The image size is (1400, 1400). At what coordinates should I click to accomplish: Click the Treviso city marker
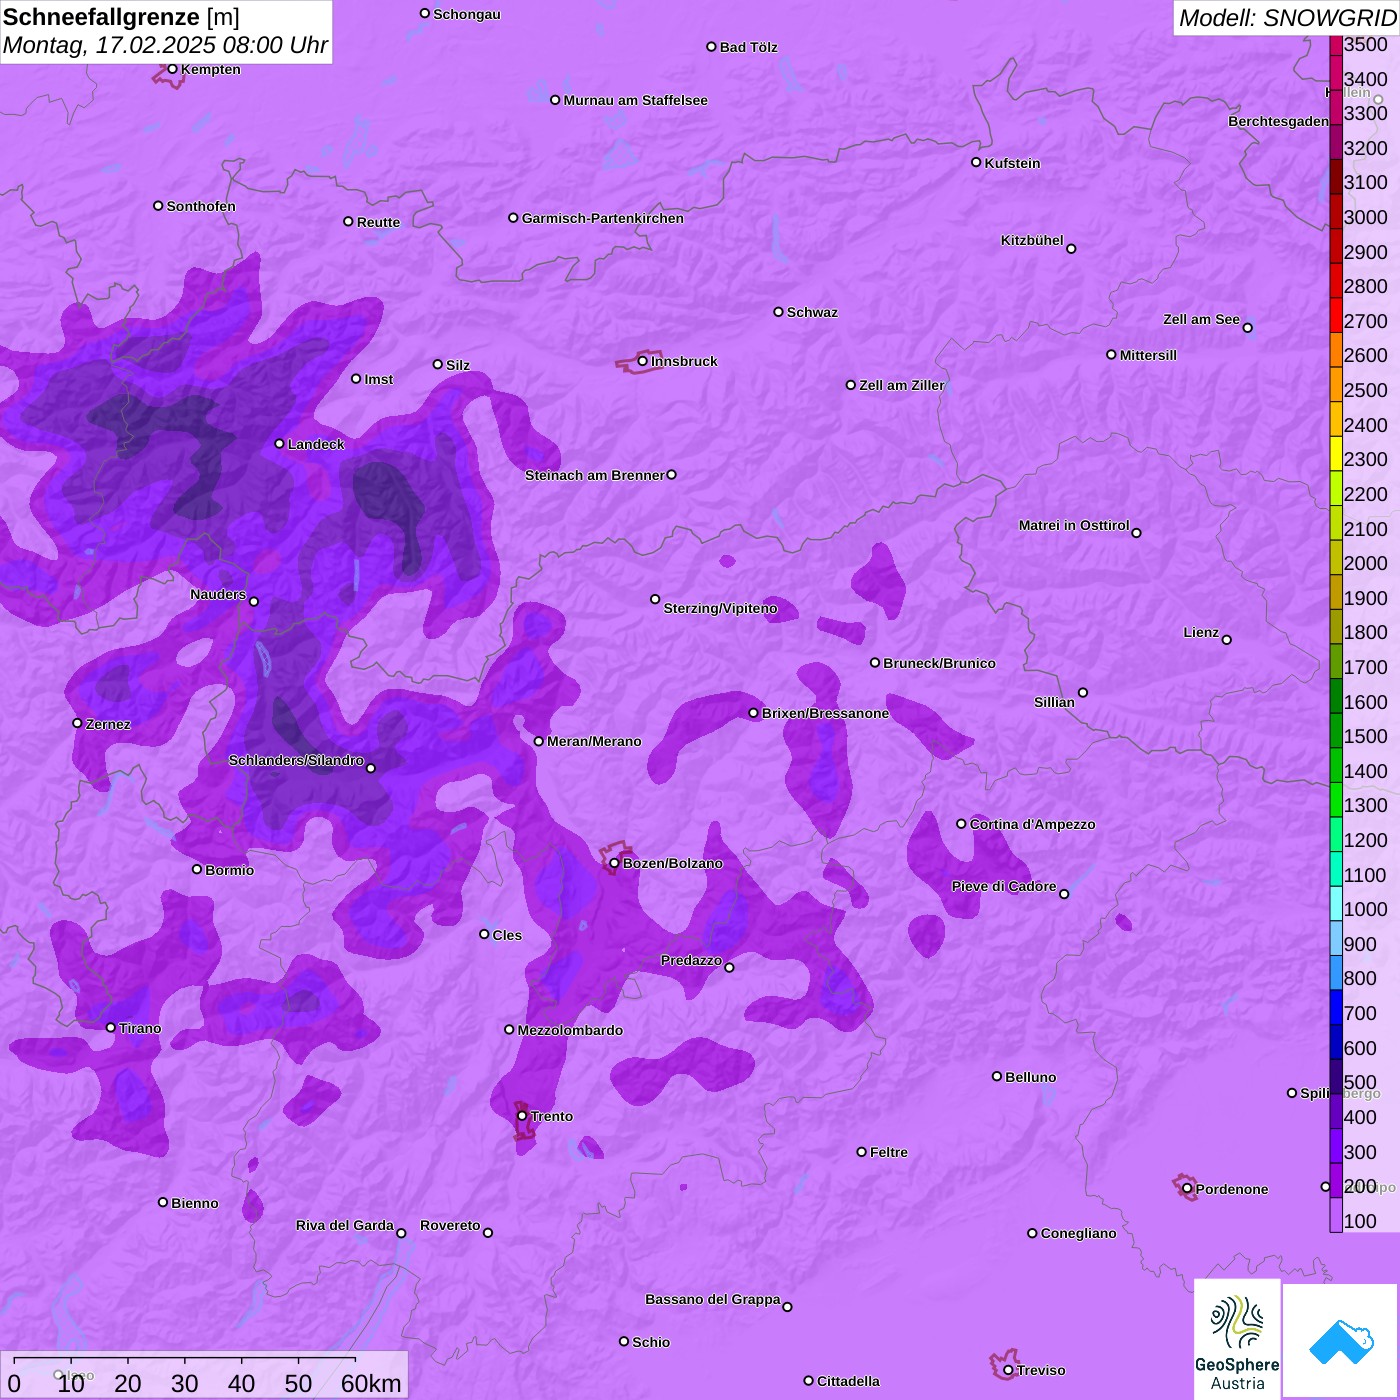(x=1009, y=1370)
